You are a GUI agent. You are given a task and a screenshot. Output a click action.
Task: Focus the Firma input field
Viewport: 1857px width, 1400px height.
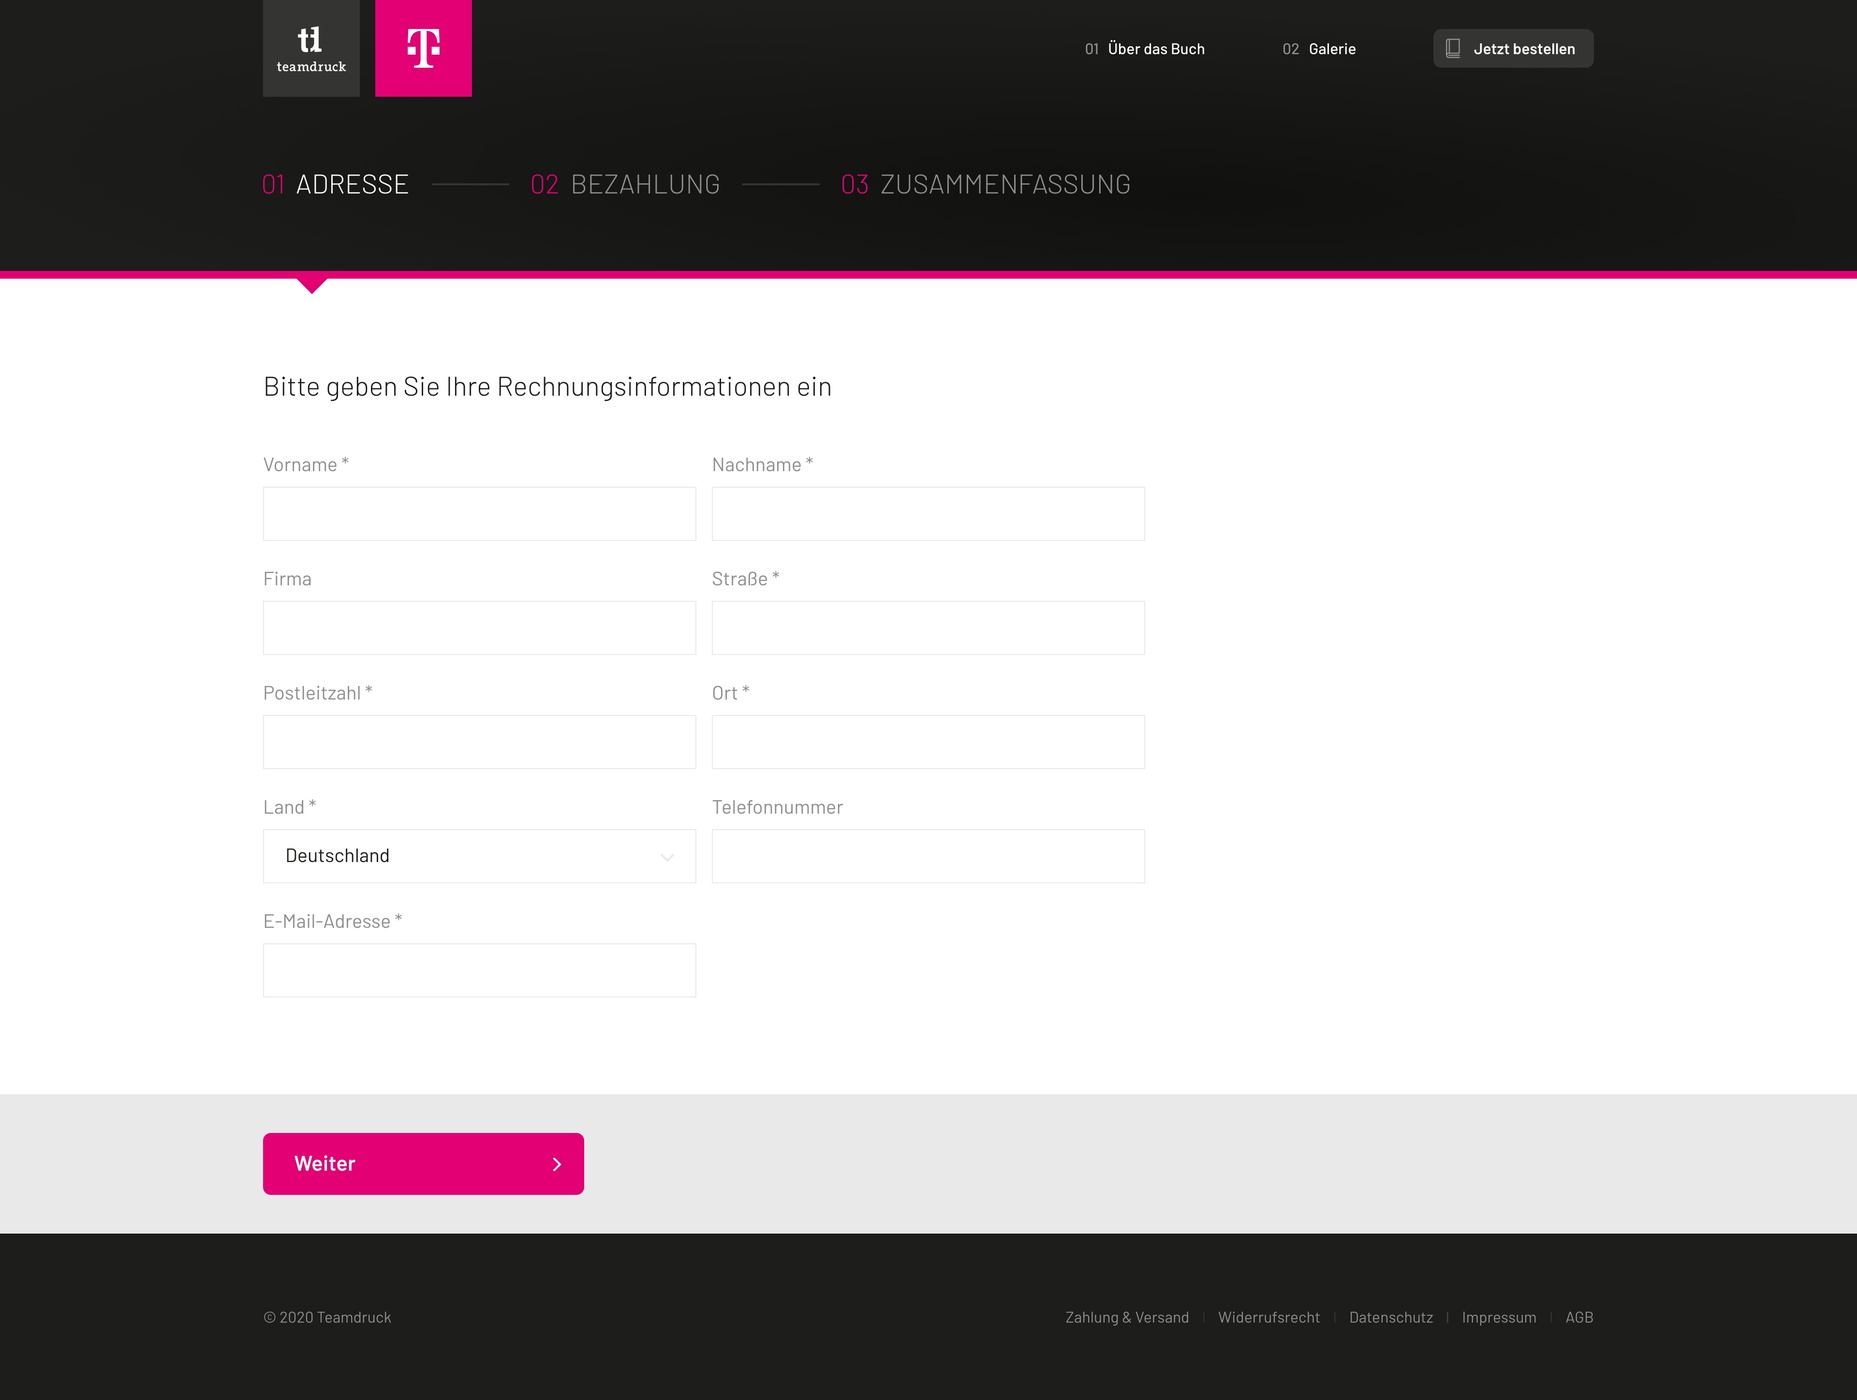(479, 628)
